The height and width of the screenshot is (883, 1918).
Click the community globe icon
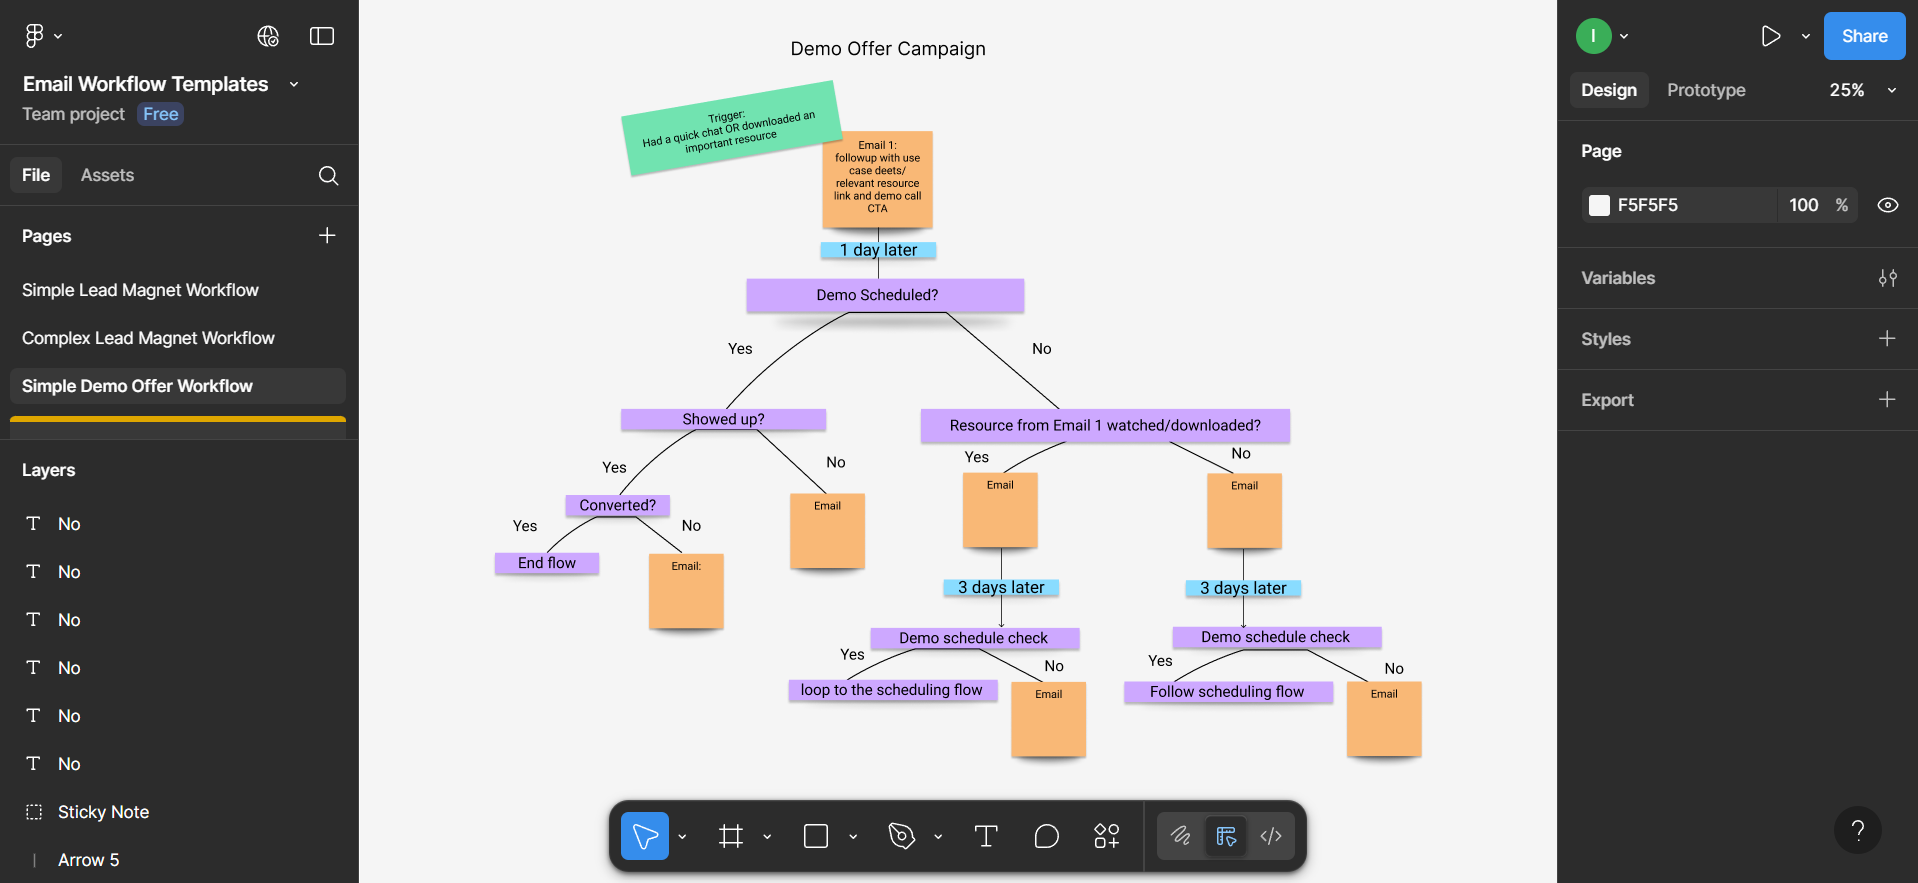(x=268, y=36)
